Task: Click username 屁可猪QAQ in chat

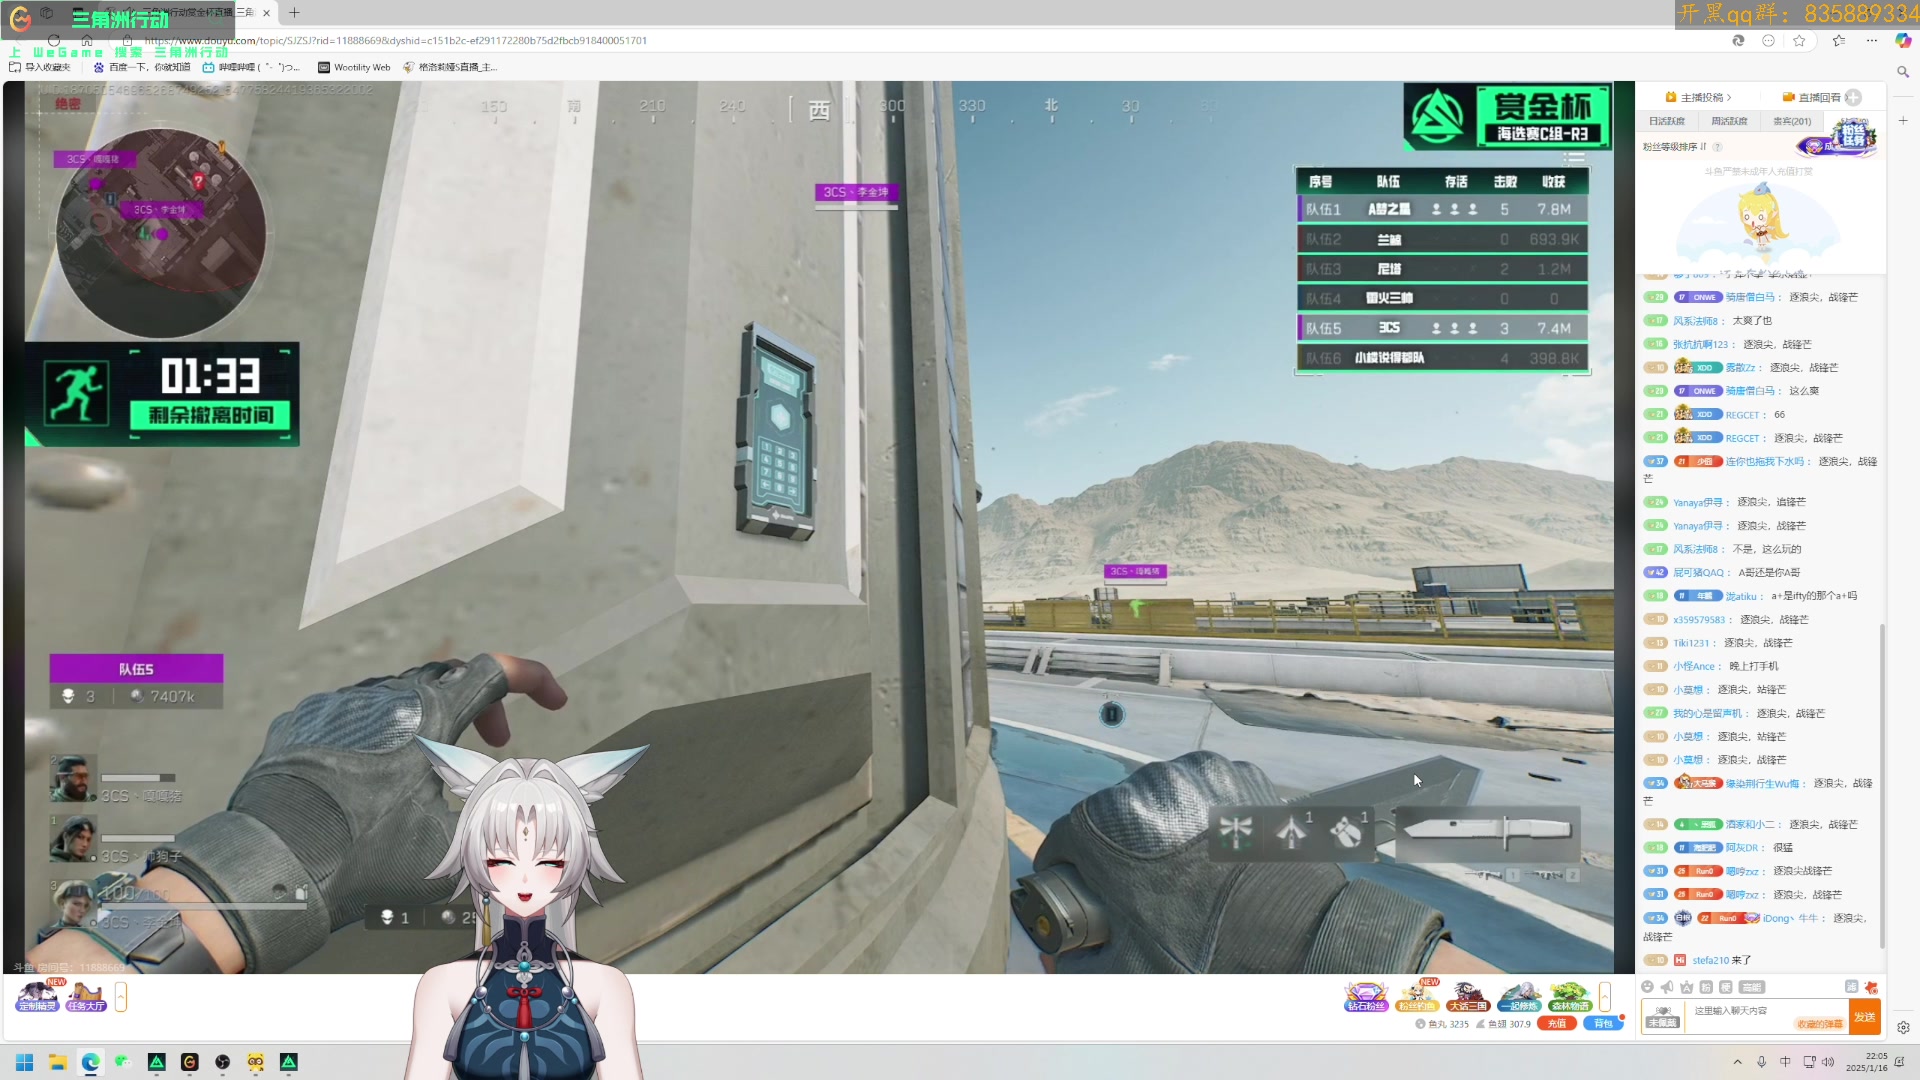Action: pos(1699,573)
